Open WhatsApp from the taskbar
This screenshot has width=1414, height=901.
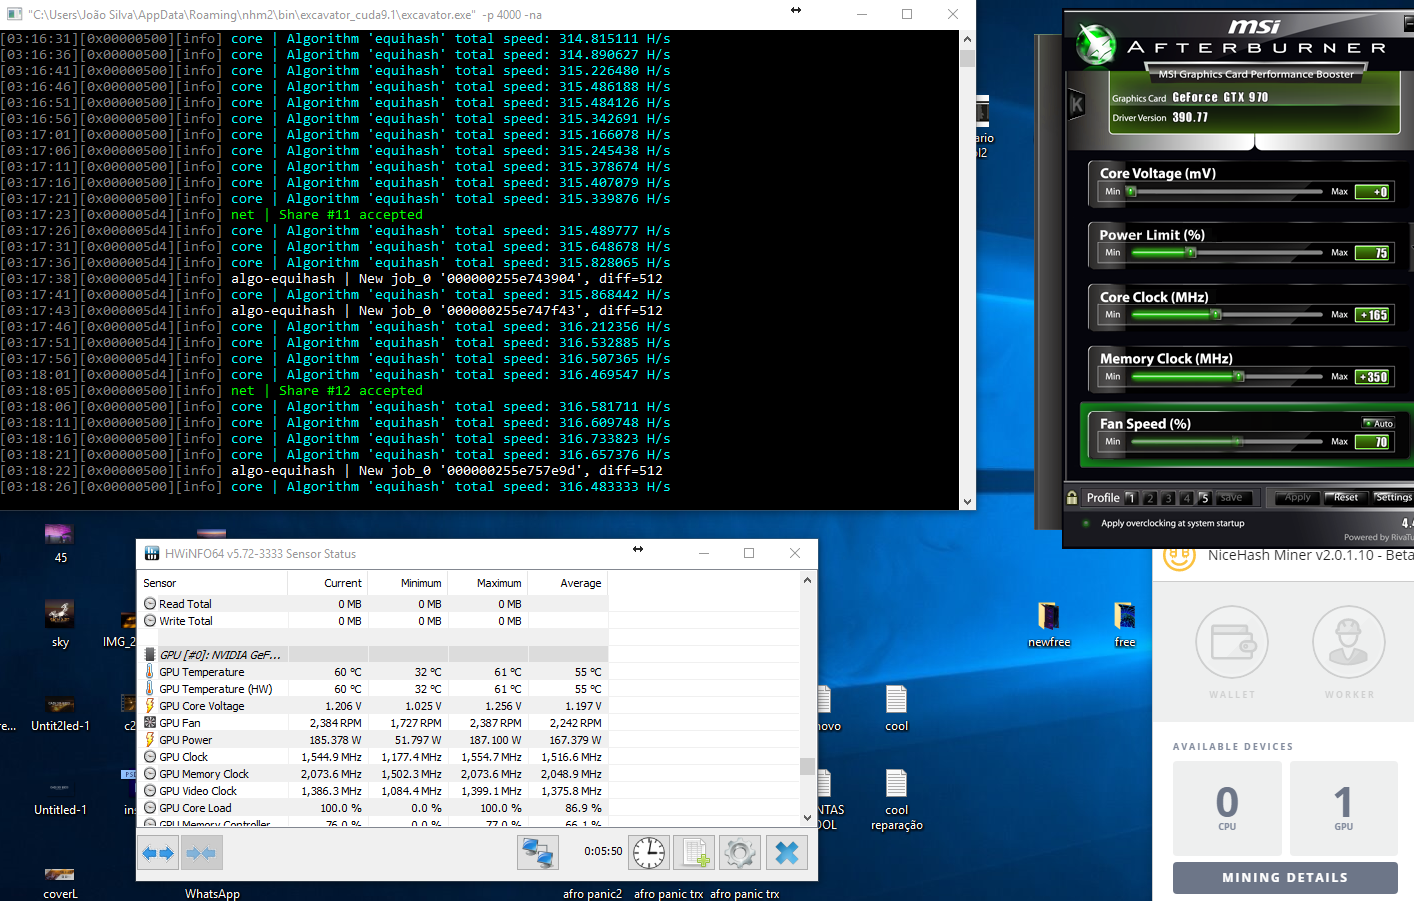coord(212,893)
